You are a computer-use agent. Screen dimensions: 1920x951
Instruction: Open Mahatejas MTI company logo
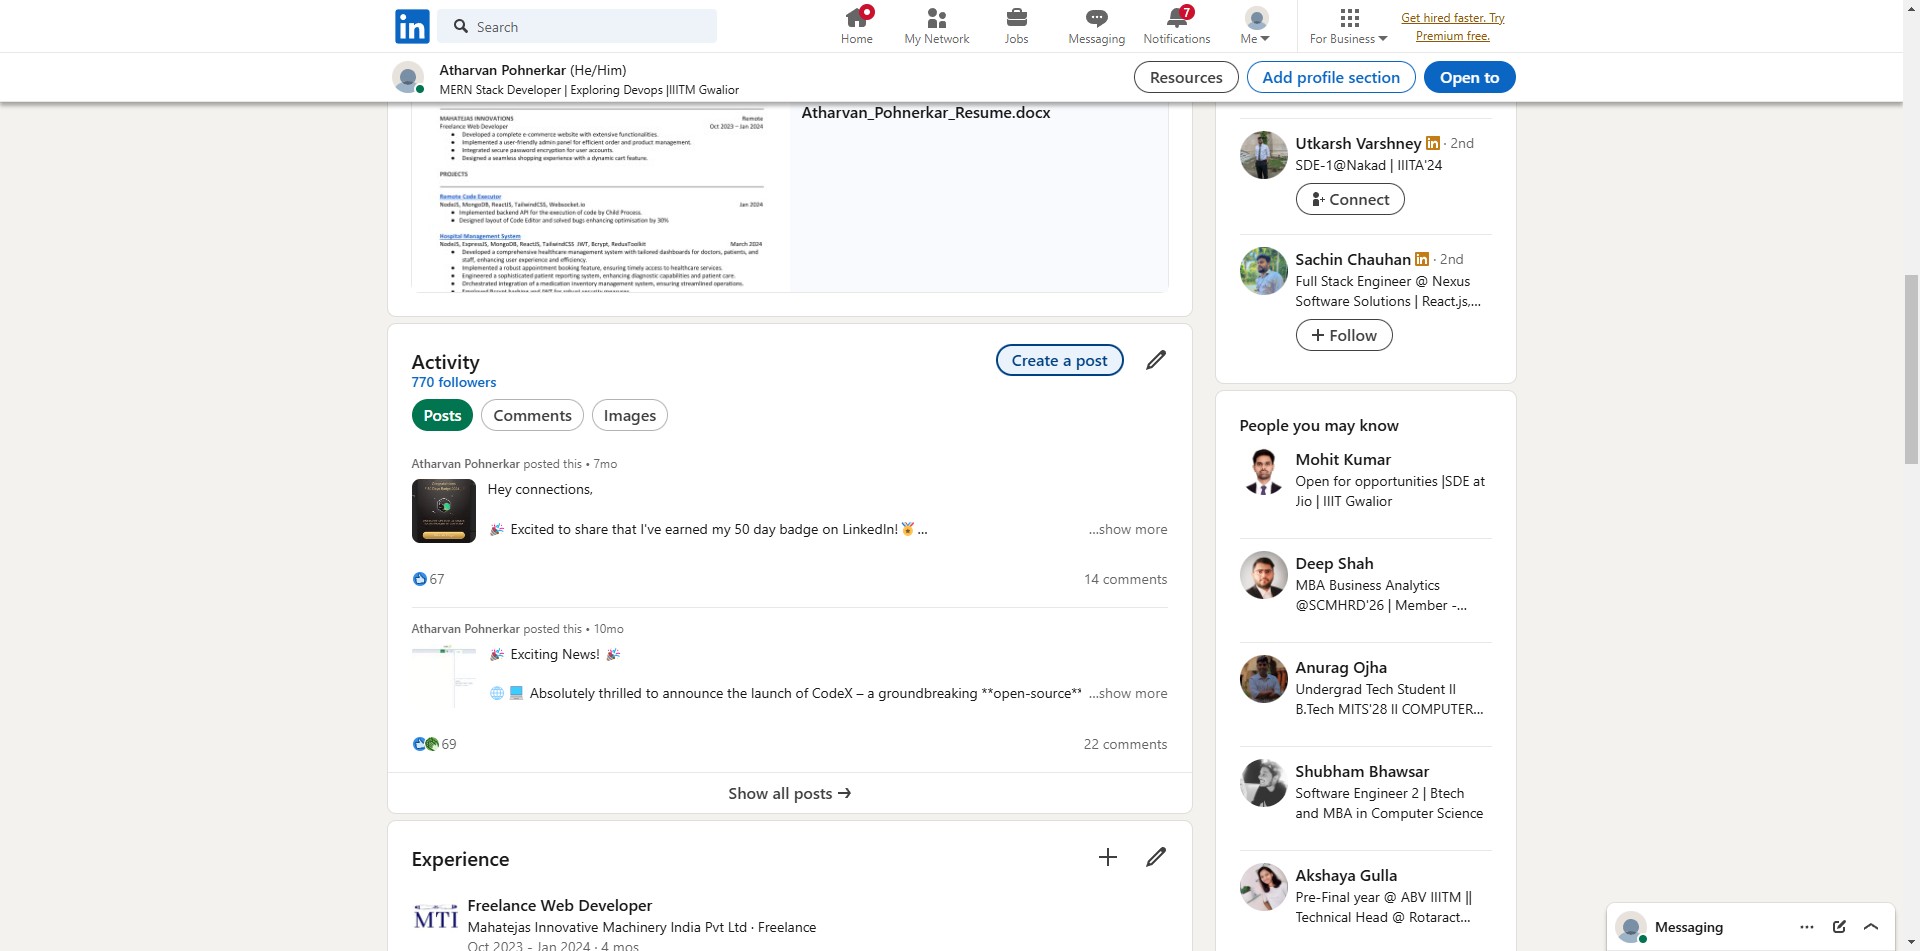tap(436, 917)
